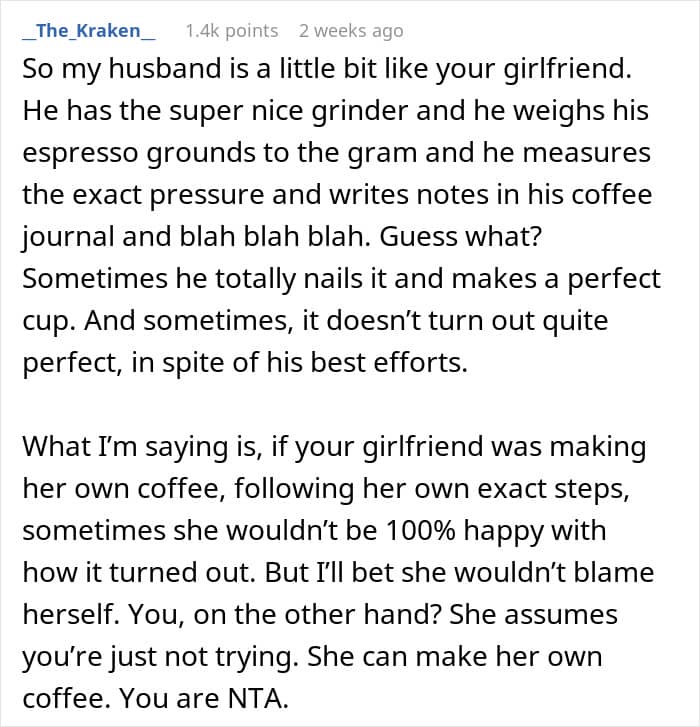Click the phrase 'just not trying'
Viewport: 700px width, 727px height.
[x=204, y=657]
